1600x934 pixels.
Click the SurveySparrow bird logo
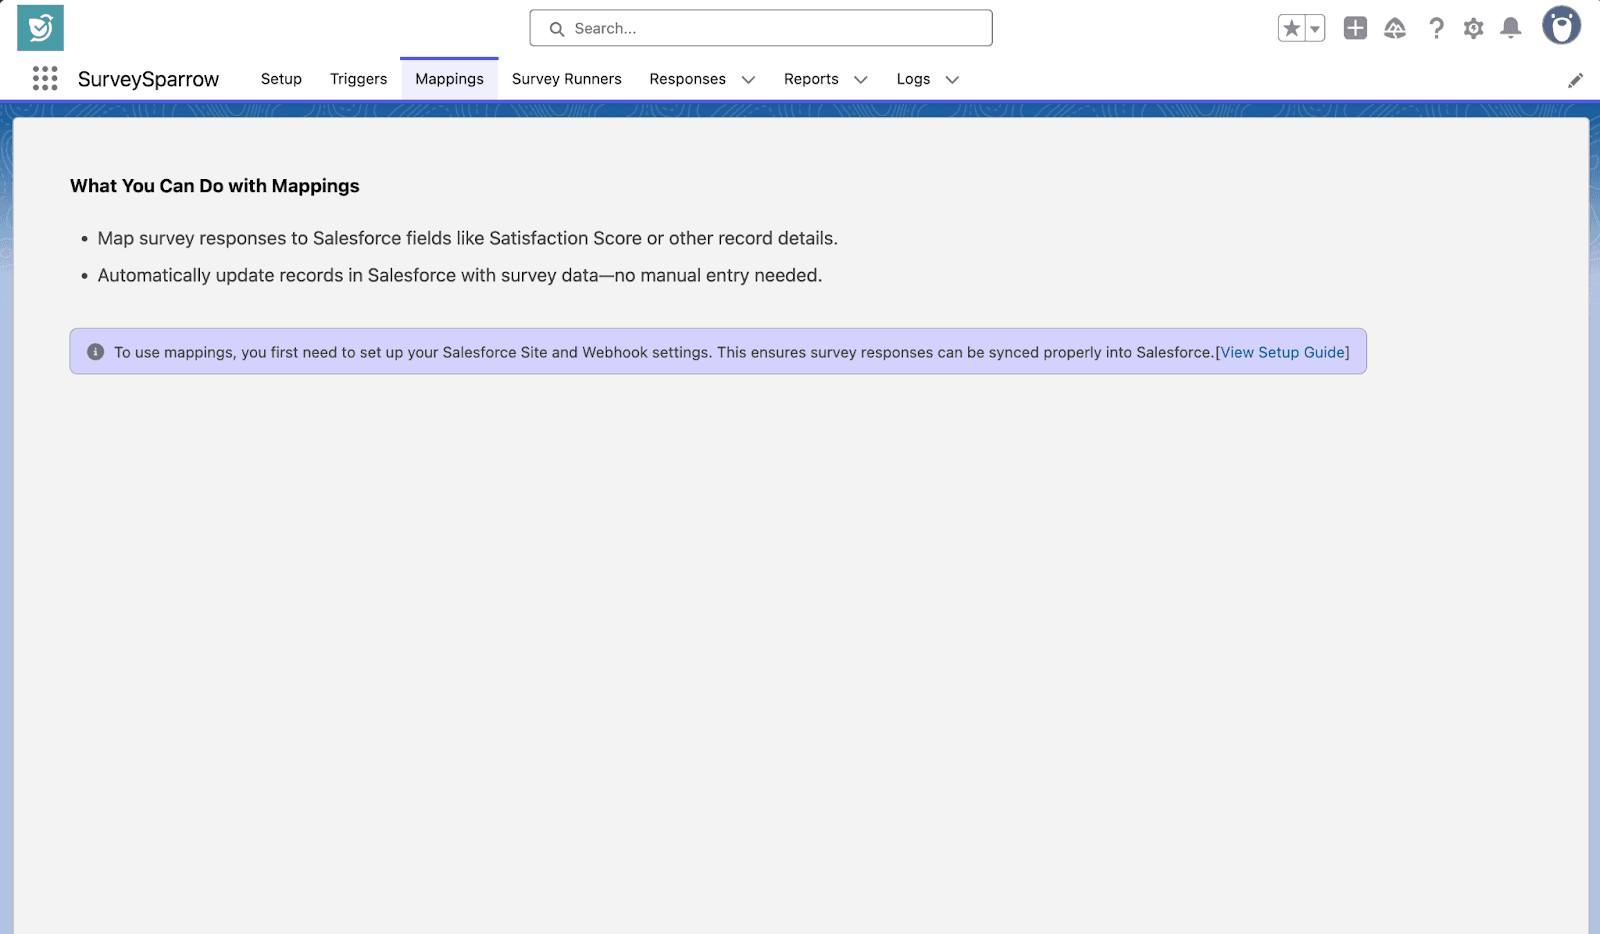[x=40, y=28]
